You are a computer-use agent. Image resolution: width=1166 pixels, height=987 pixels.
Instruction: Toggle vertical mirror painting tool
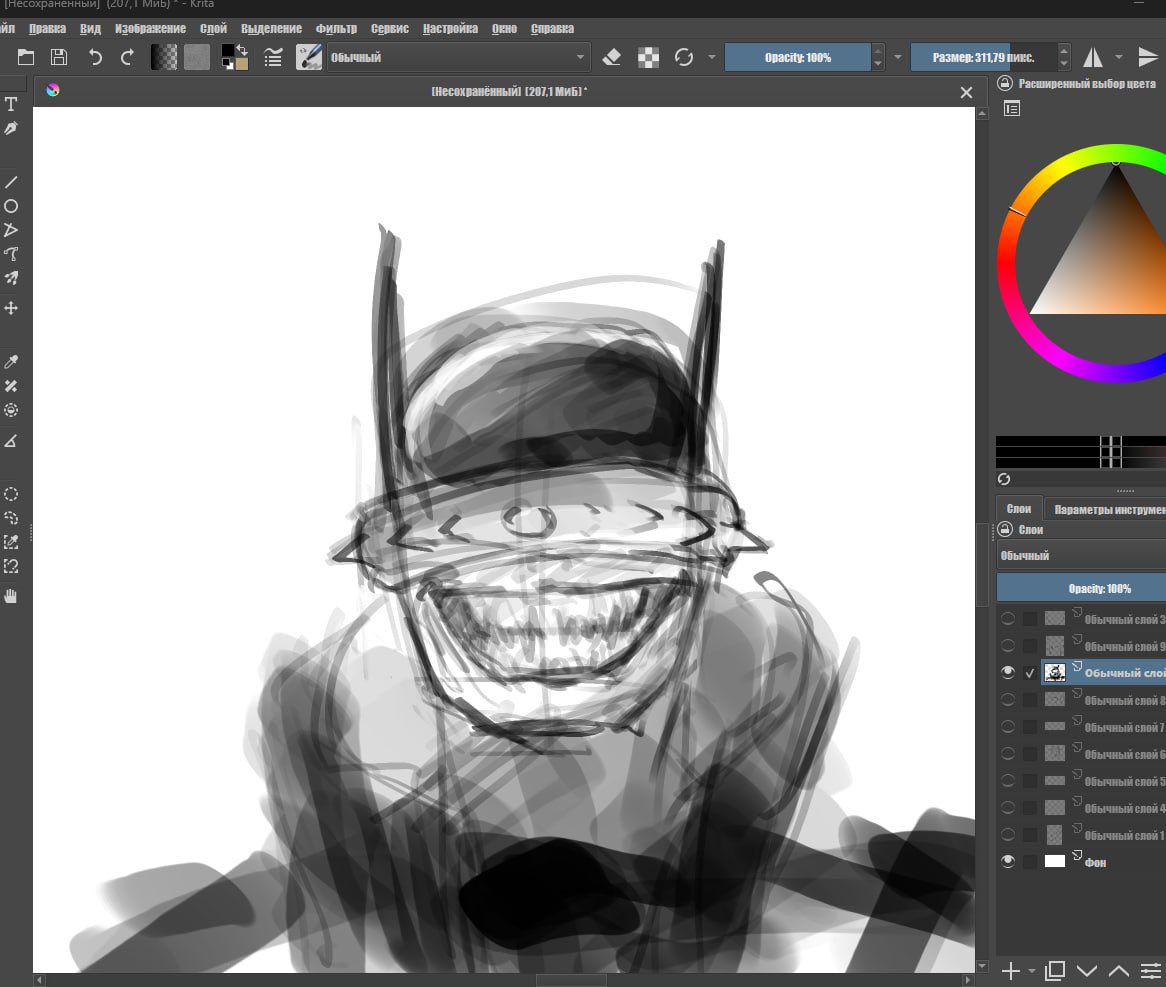tap(1149, 57)
